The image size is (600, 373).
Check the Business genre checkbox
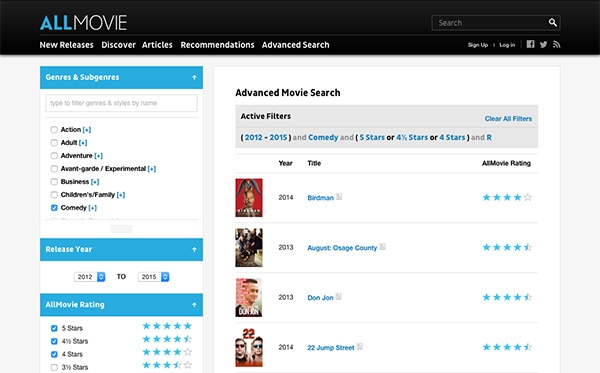[54, 182]
